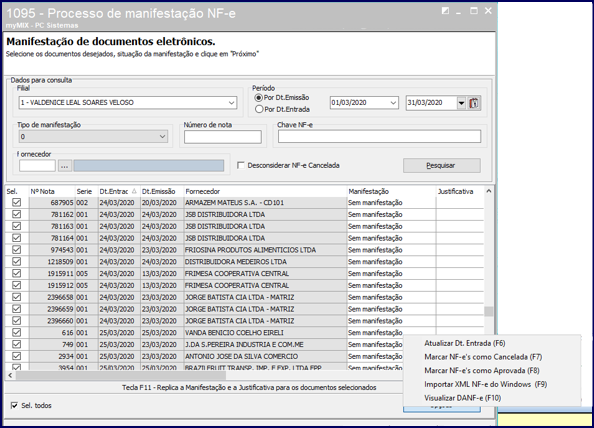
Task: Click the Manifestação column header
Action: tap(391, 191)
